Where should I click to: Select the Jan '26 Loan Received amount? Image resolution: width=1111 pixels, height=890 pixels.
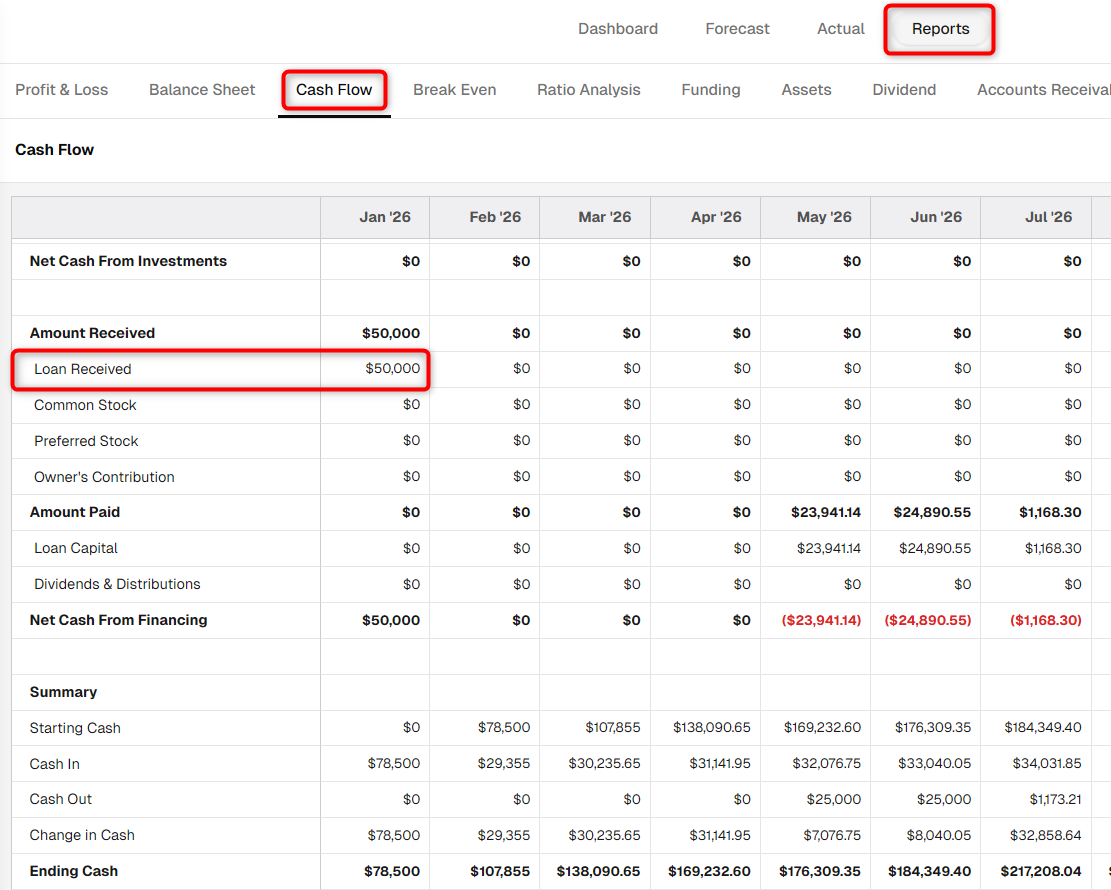pyautogui.click(x=393, y=368)
